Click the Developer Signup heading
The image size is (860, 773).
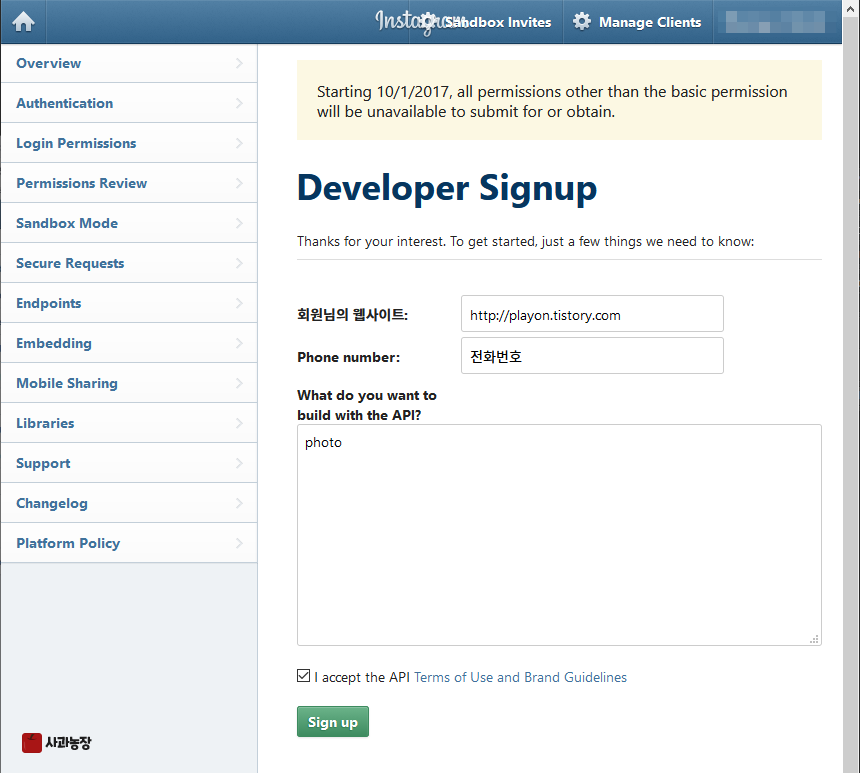pos(447,188)
